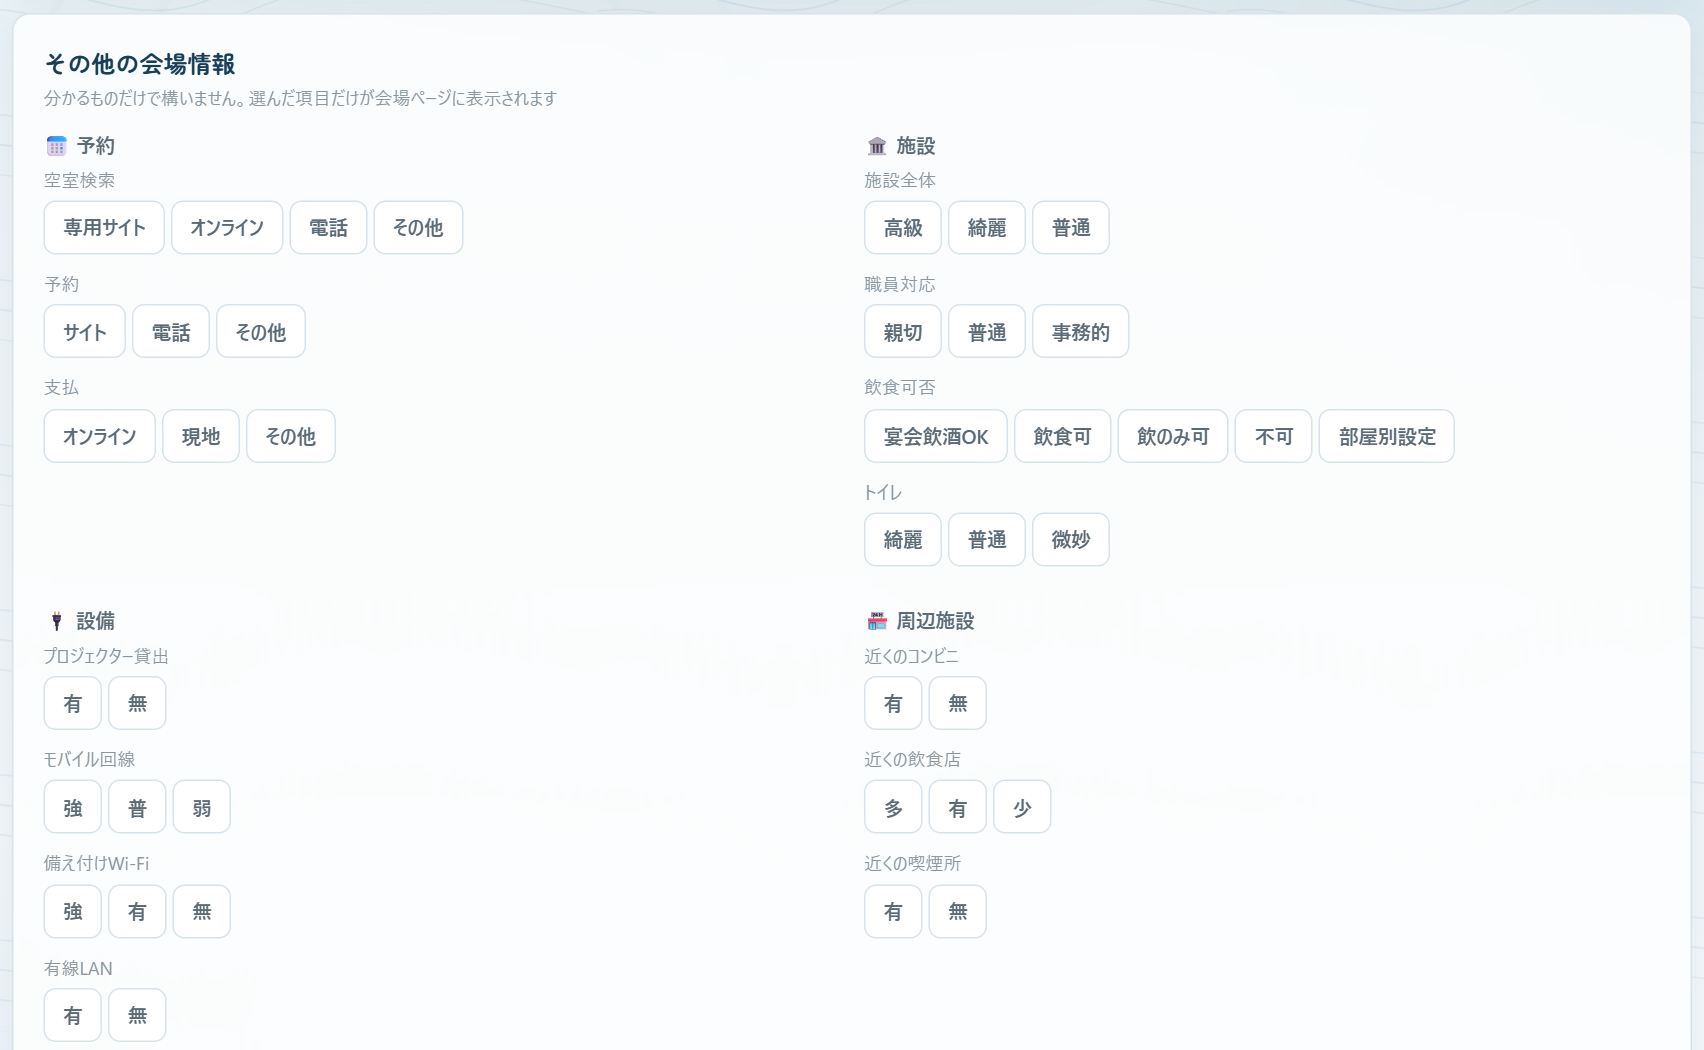Select 宴会飲酒OK for 飲食可否
Viewport: 1704px width, 1050px height.
936,436
